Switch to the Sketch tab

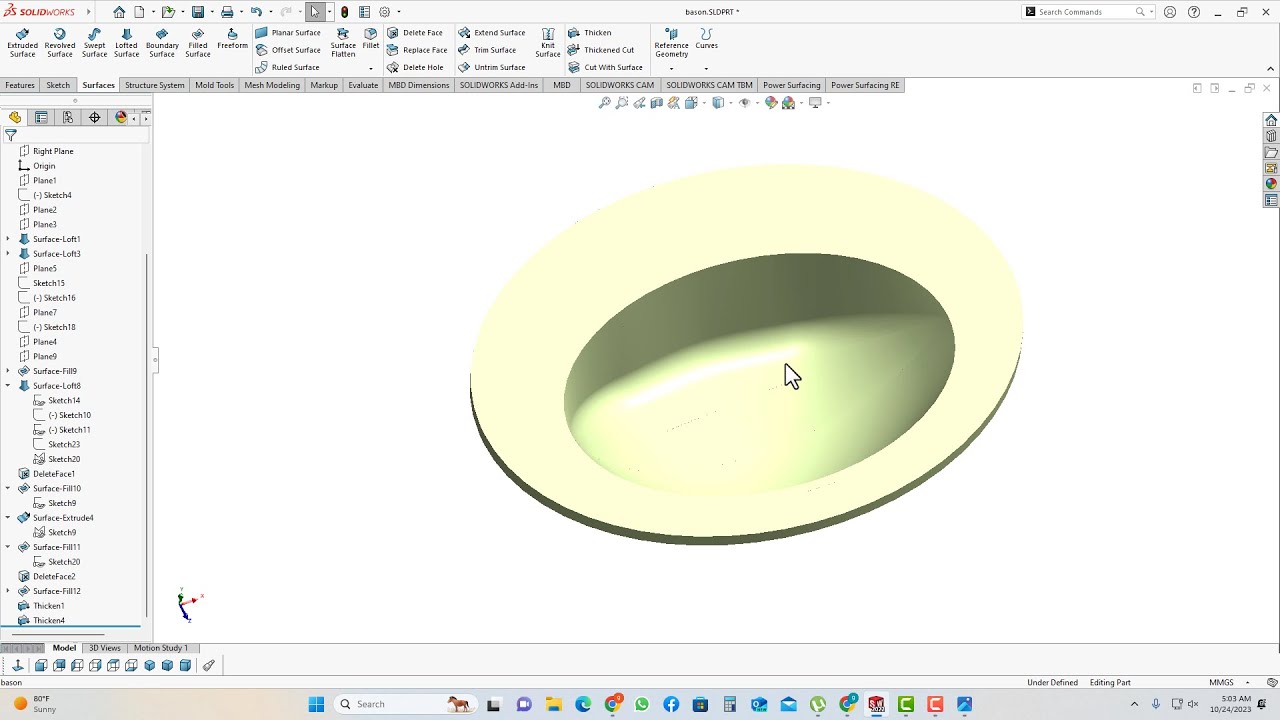58,85
